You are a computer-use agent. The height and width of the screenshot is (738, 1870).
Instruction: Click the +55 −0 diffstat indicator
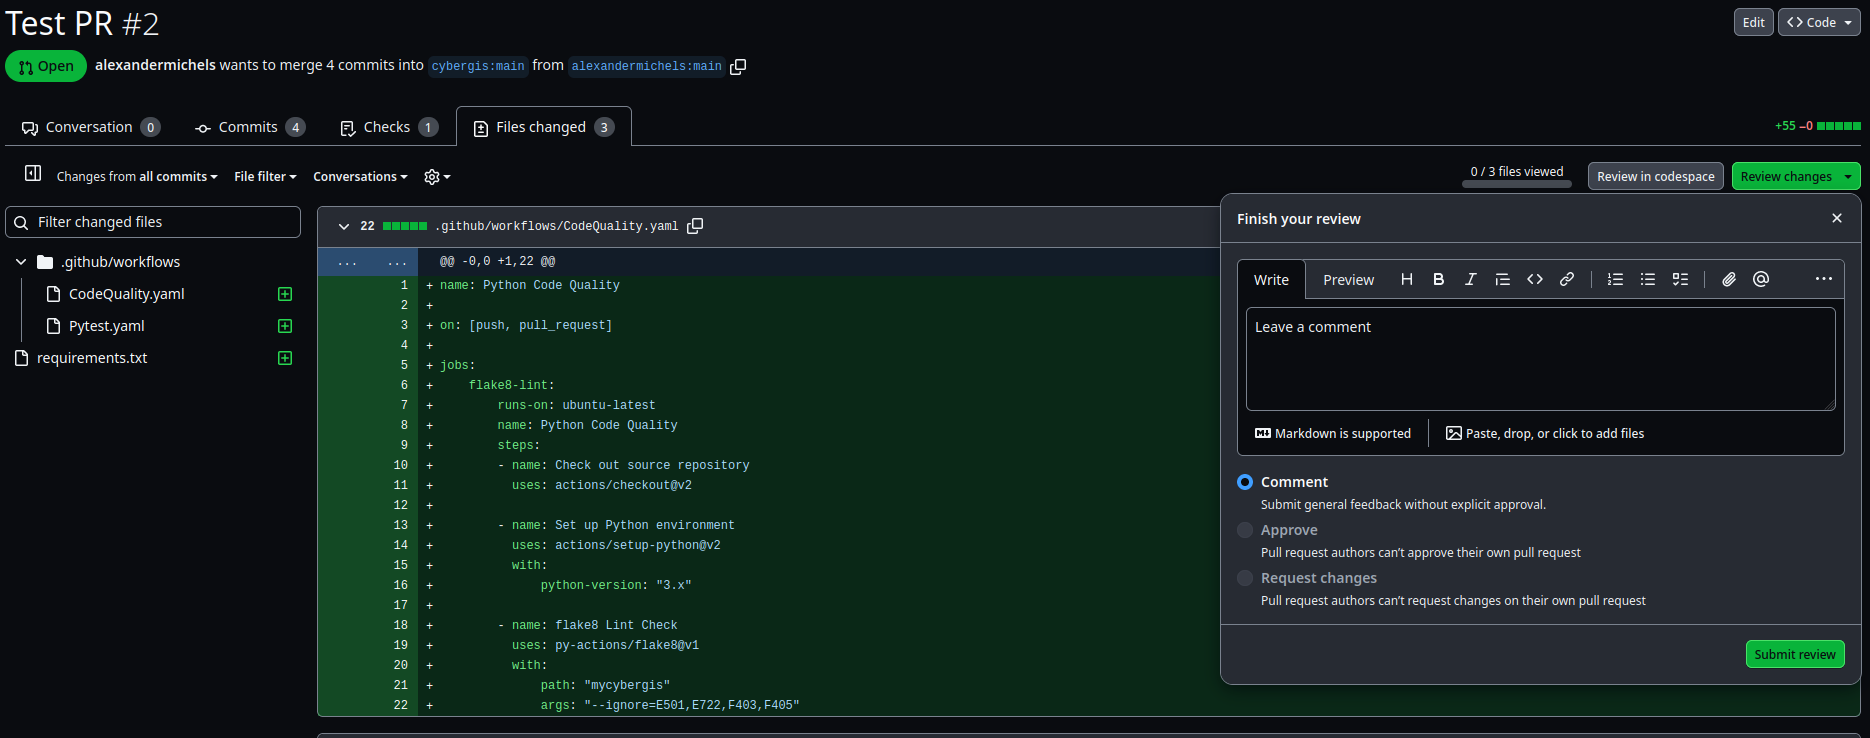(x=1817, y=126)
